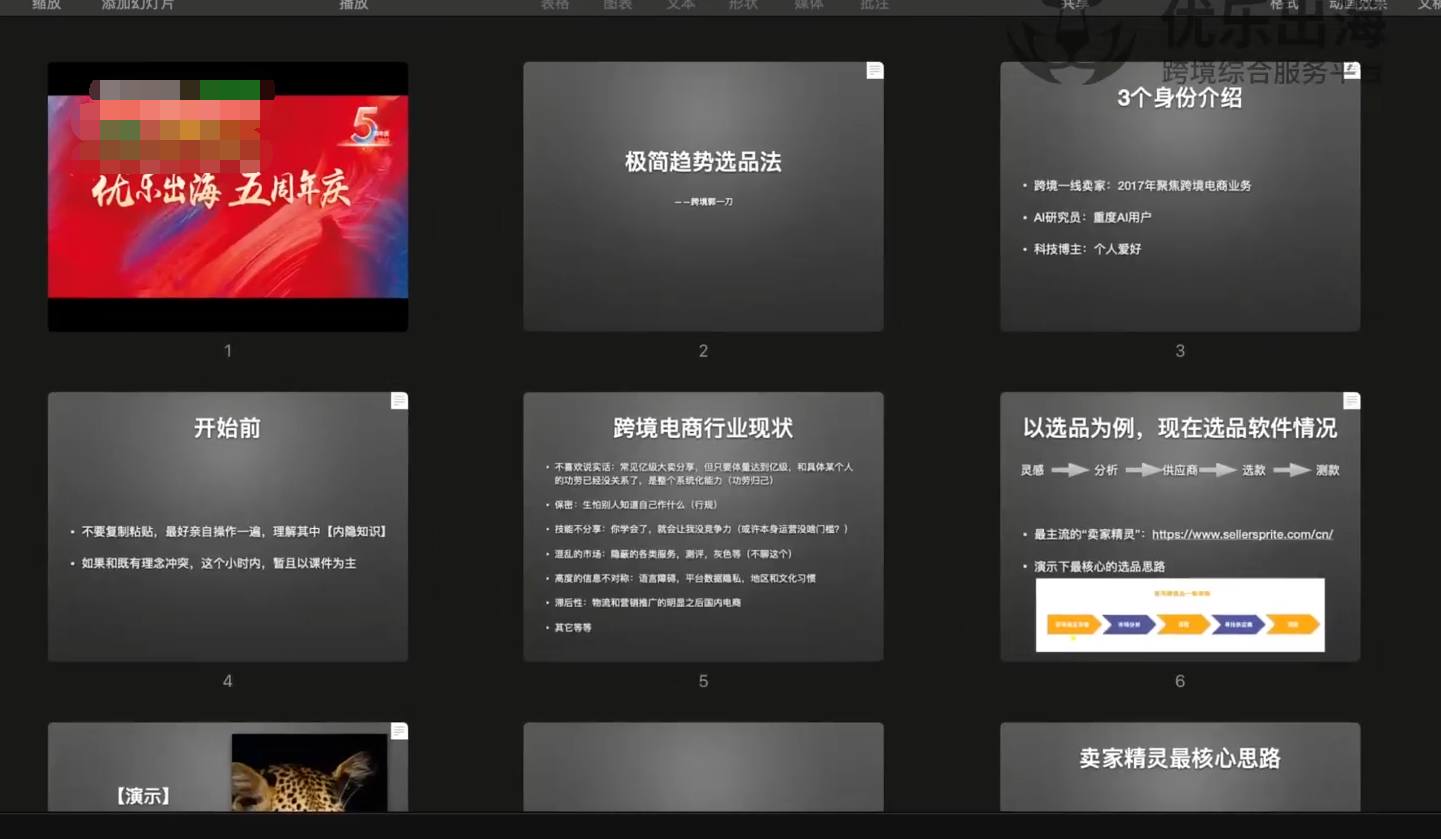
Task: Click the bullet starting 滞后性 on slide 5
Action: 648,603
